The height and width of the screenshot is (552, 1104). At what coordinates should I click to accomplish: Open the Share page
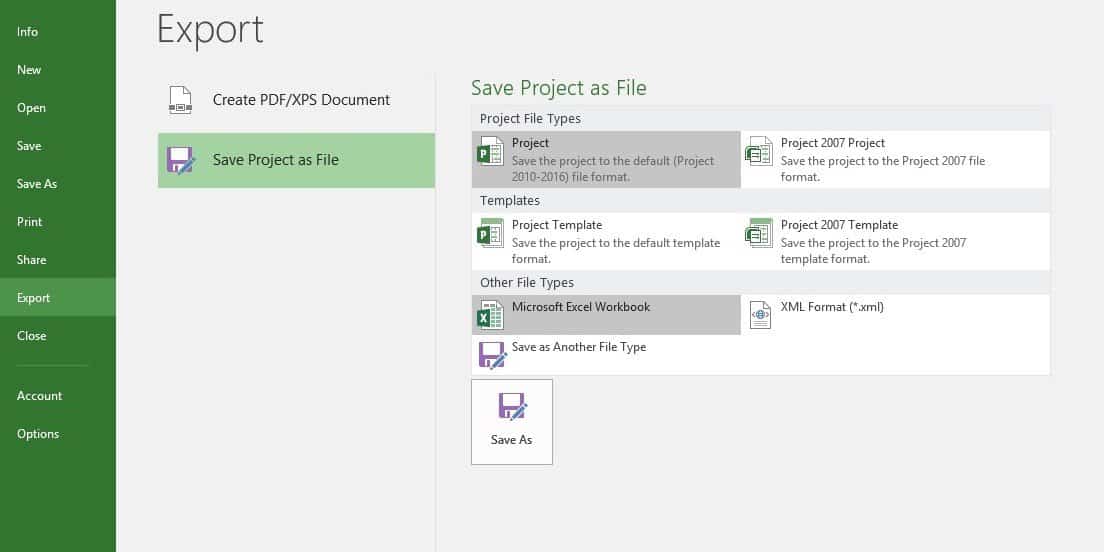(32, 260)
